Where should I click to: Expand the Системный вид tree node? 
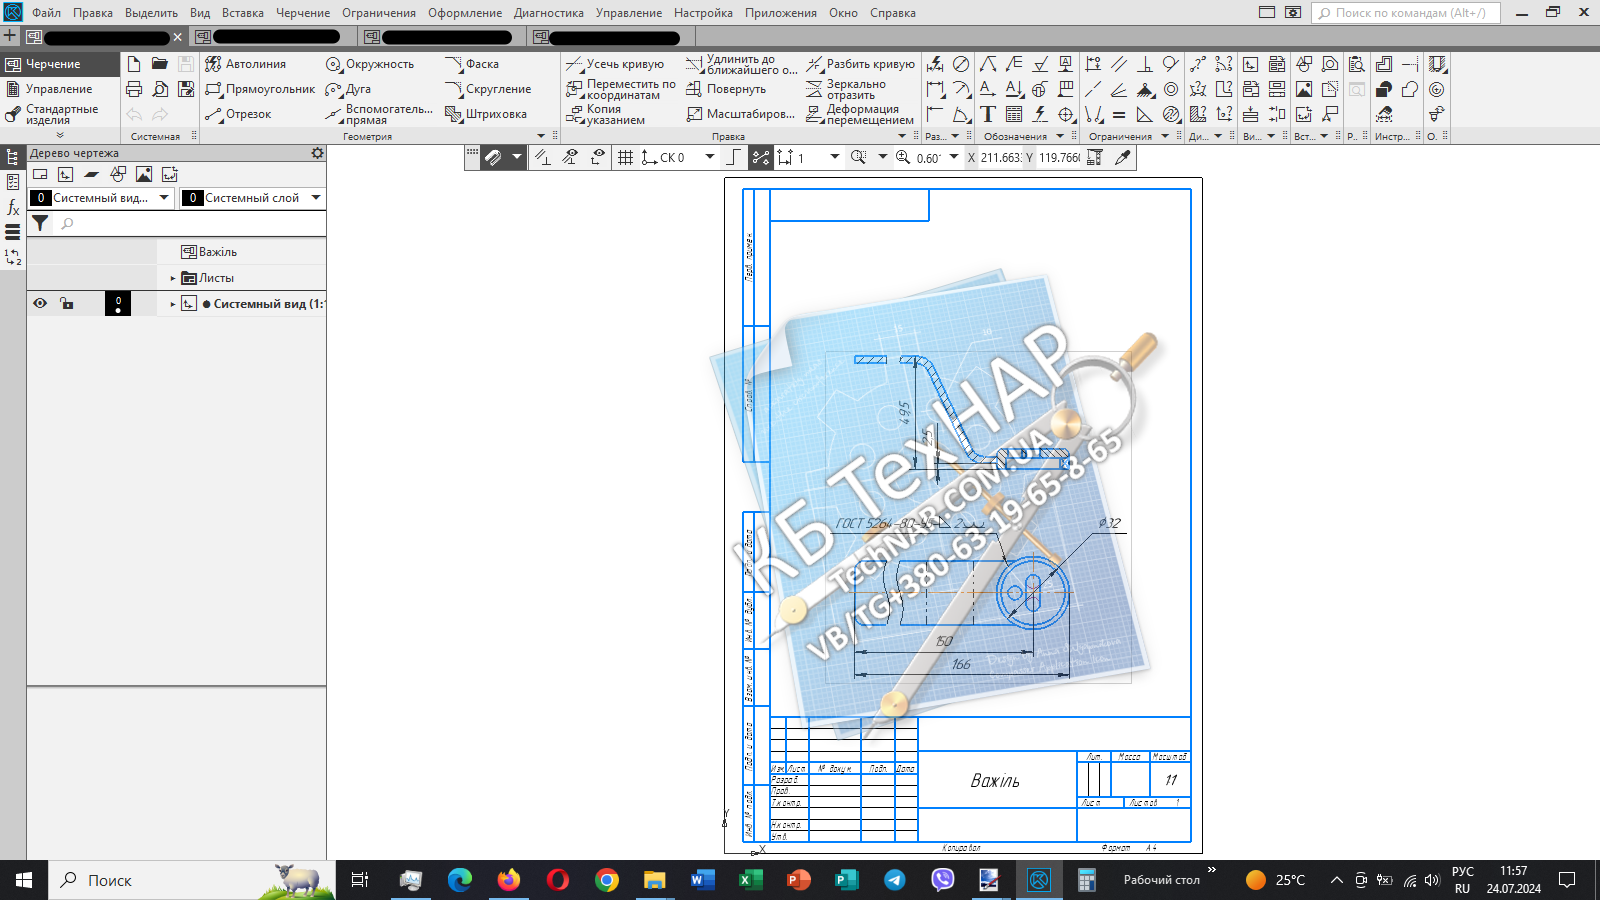(173, 304)
